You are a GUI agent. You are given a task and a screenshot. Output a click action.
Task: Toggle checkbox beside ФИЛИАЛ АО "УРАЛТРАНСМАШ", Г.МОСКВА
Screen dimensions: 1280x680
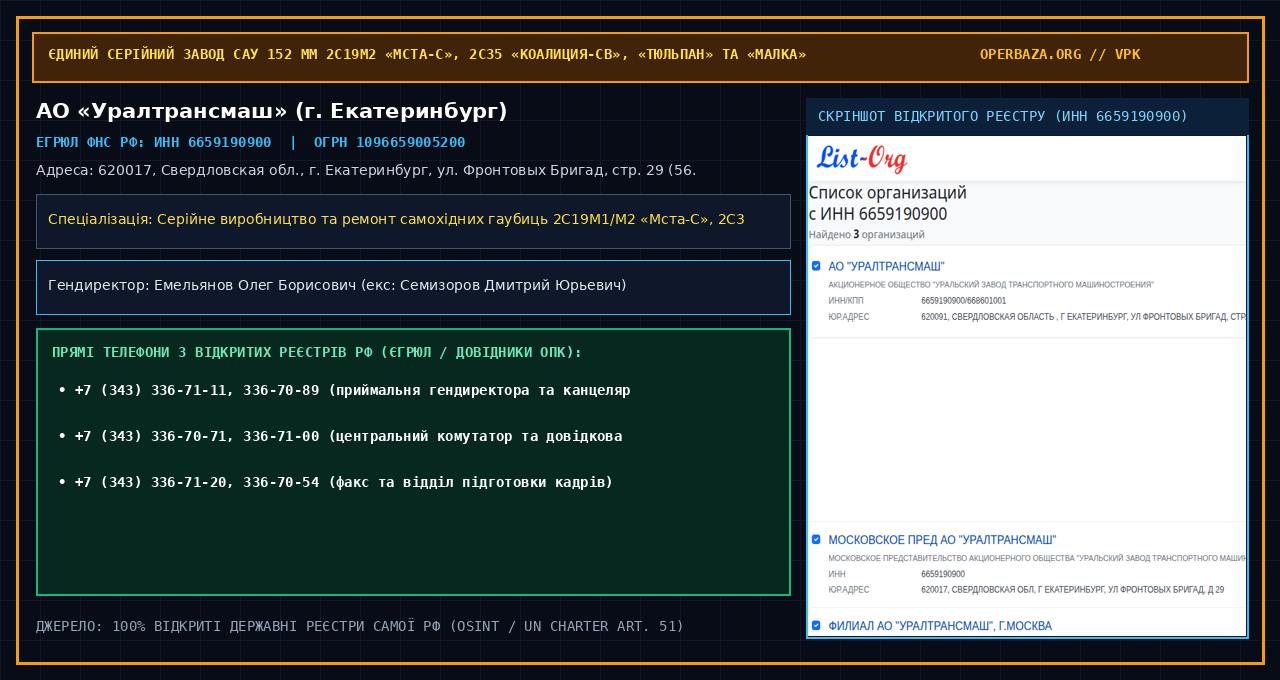click(x=816, y=626)
